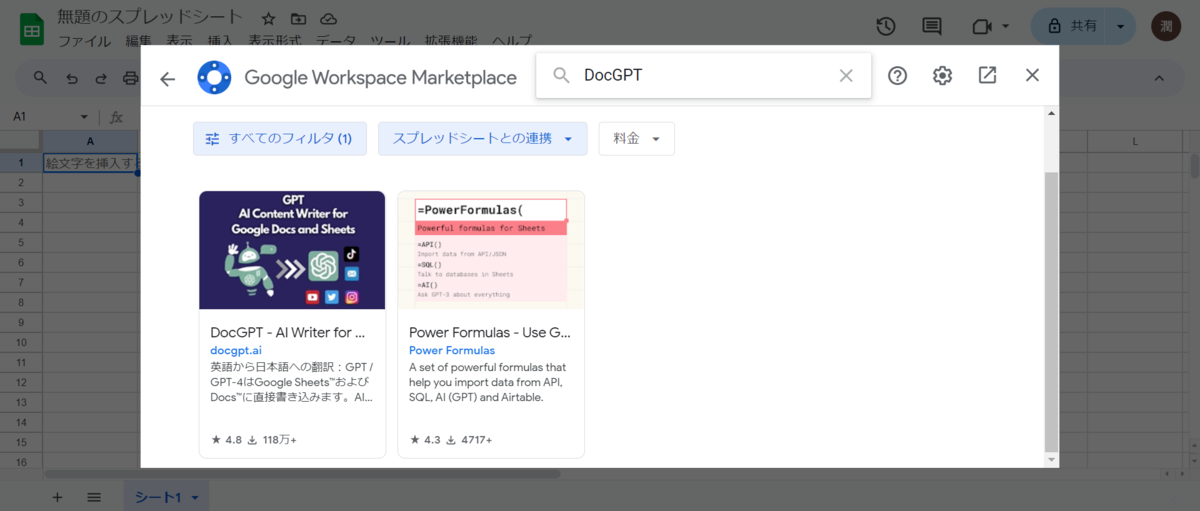The width and height of the screenshot is (1200, 511).
Task: Click the Google Workspace Marketplace logo
Action: click(214, 77)
